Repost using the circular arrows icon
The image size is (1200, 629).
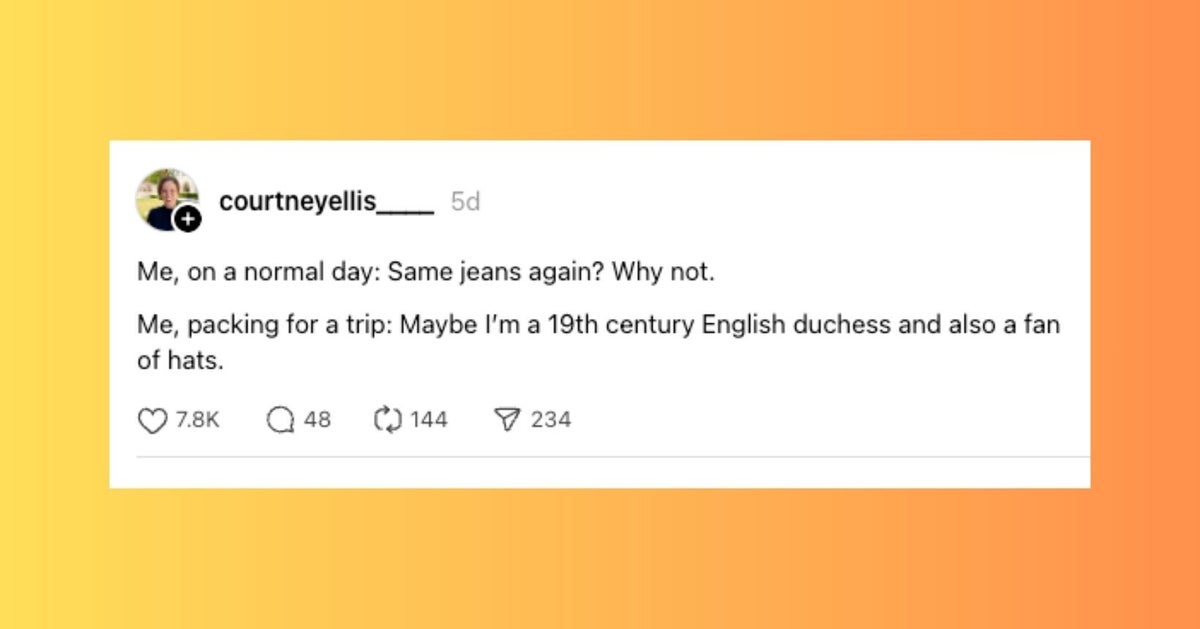point(387,420)
